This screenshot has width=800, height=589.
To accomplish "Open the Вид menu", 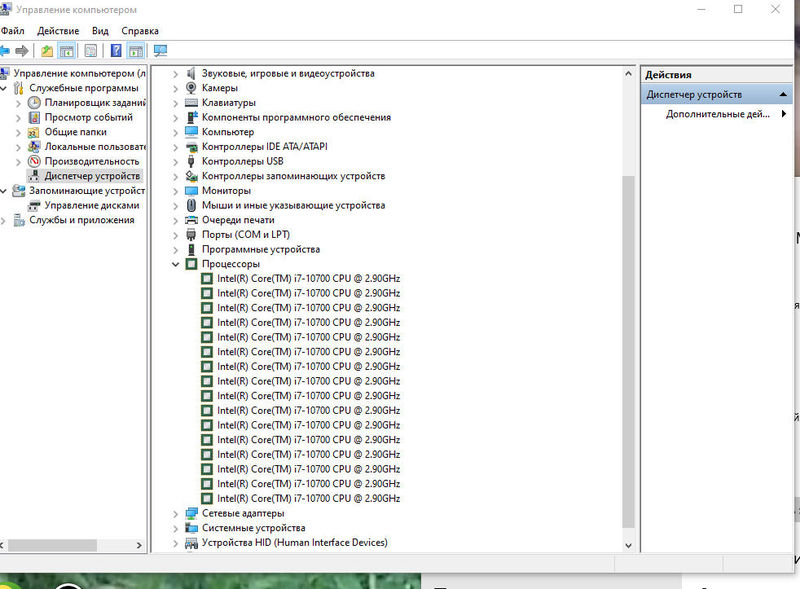I will coord(100,31).
